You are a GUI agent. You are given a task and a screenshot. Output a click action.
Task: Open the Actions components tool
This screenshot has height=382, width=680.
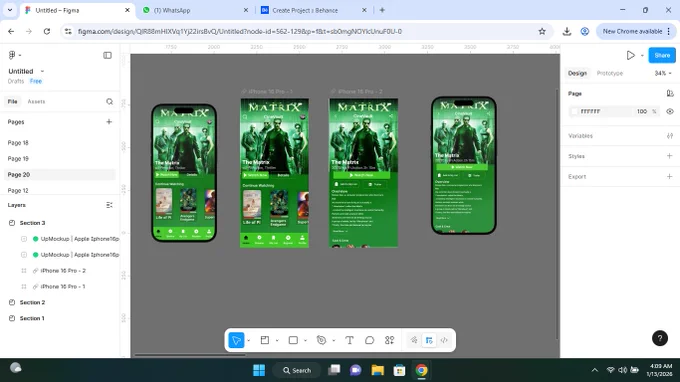pyautogui.click(x=389, y=340)
